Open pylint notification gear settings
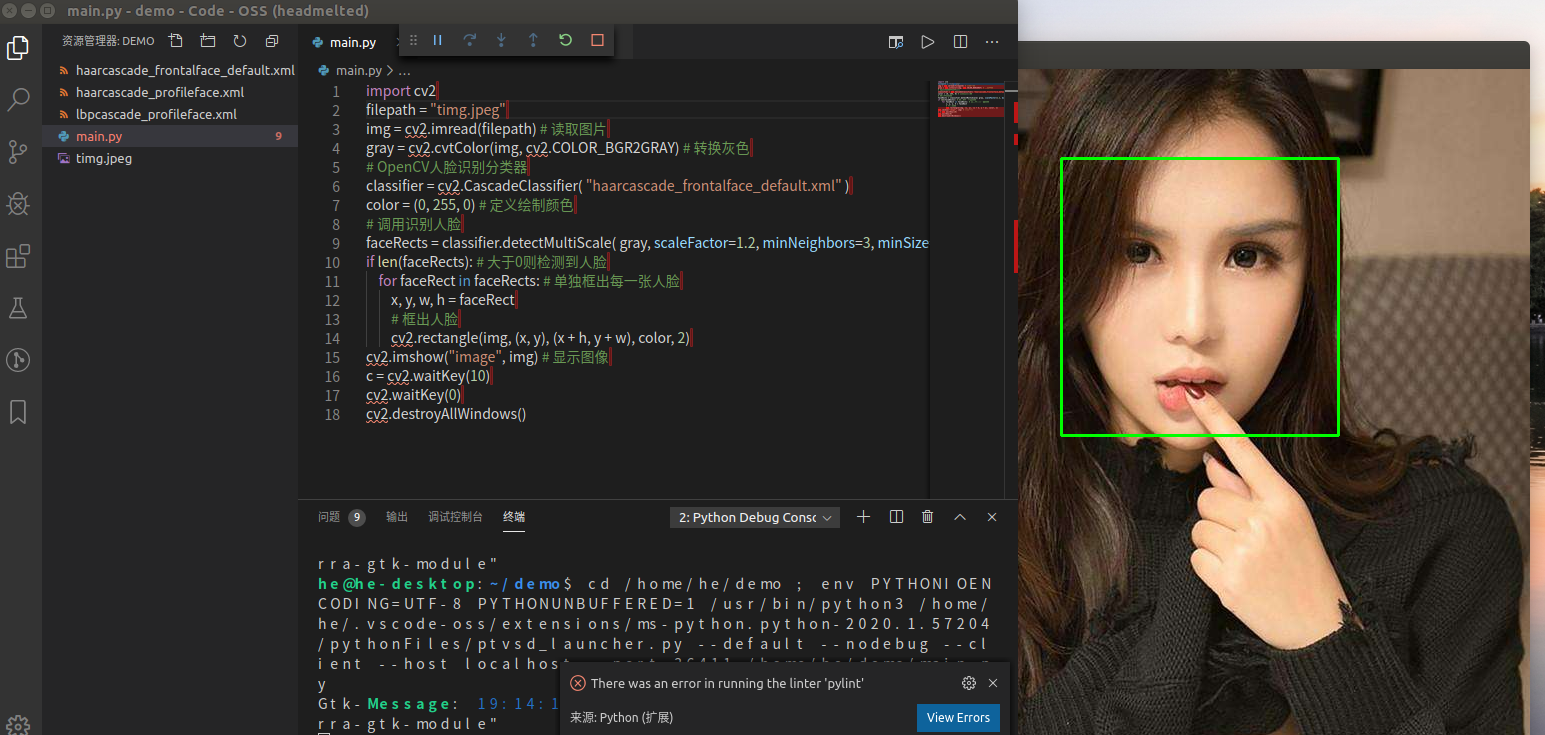1545x735 pixels. coord(968,683)
